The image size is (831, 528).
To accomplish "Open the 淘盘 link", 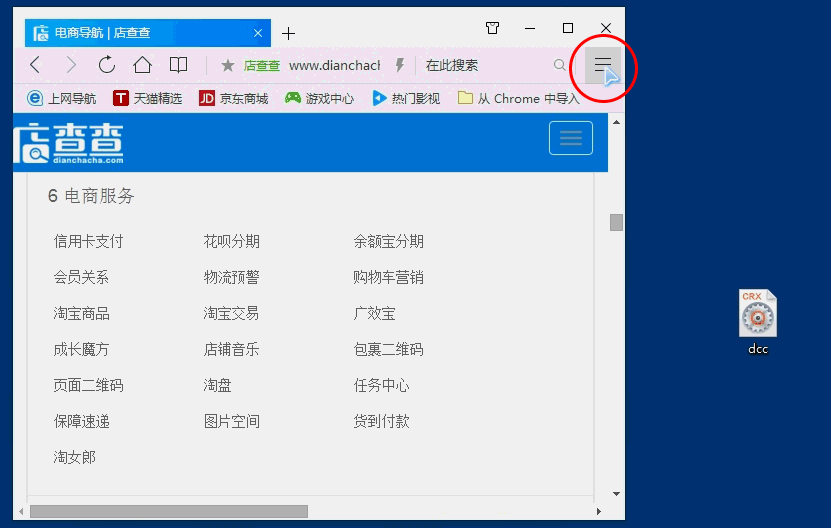I will pos(217,385).
